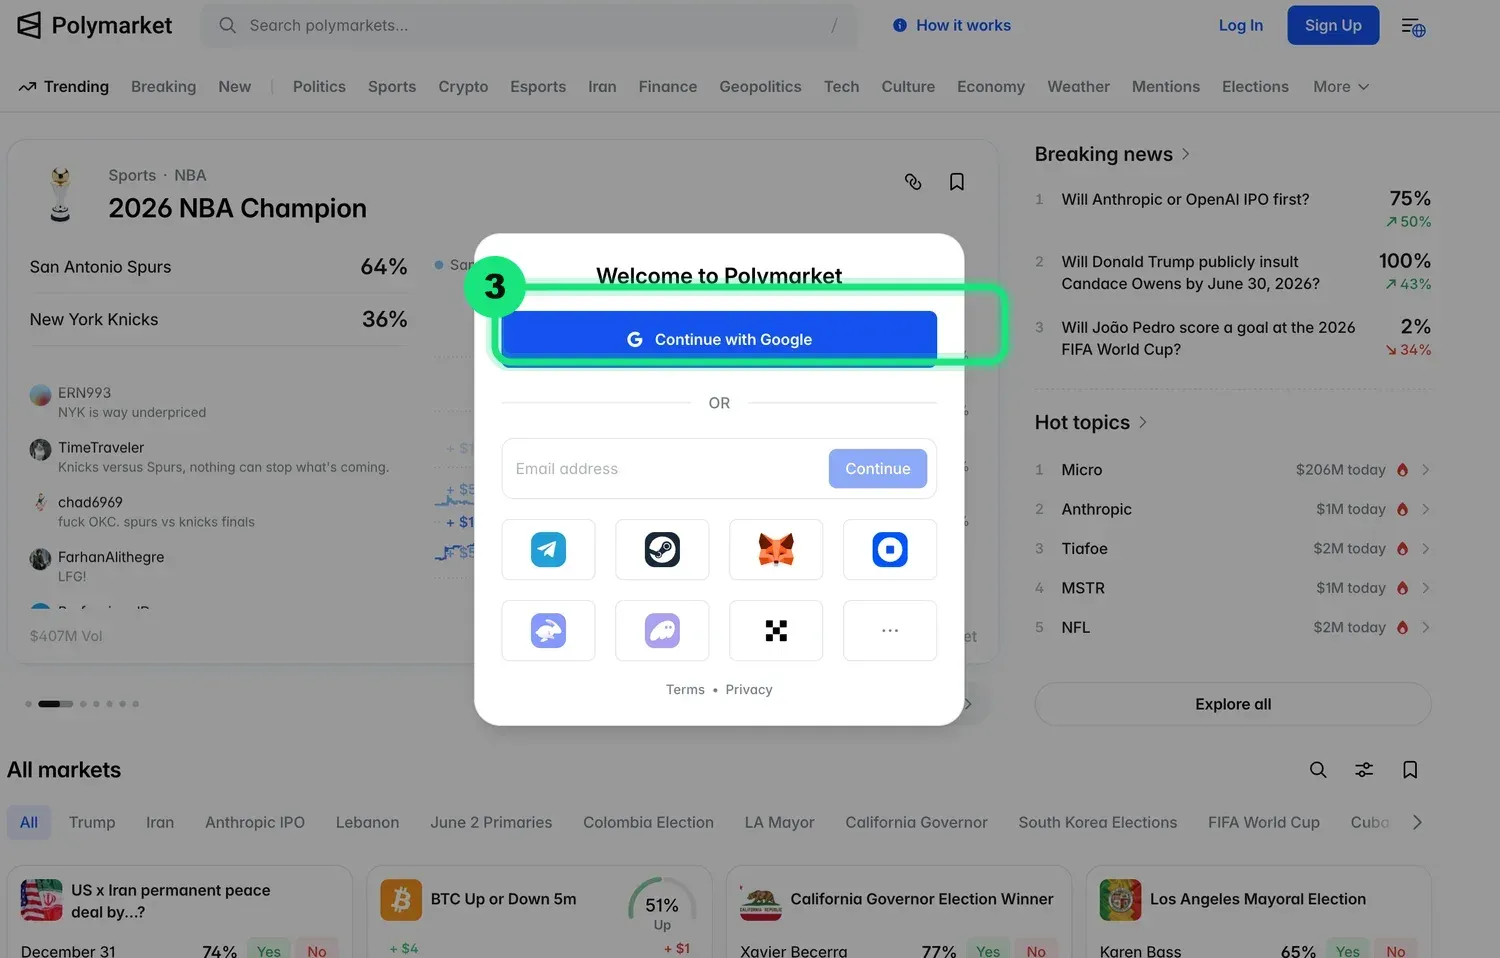Open the Esports category
Image resolution: width=1500 pixels, height=958 pixels.
(x=538, y=87)
